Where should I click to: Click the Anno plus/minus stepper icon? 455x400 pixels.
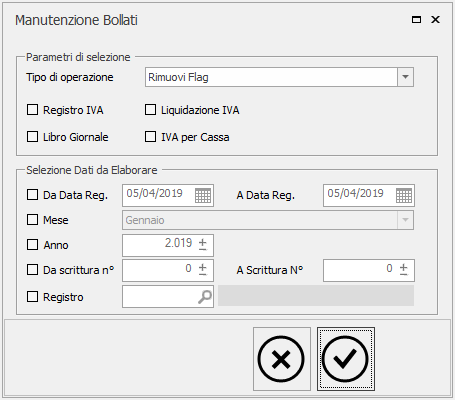click(203, 245)
